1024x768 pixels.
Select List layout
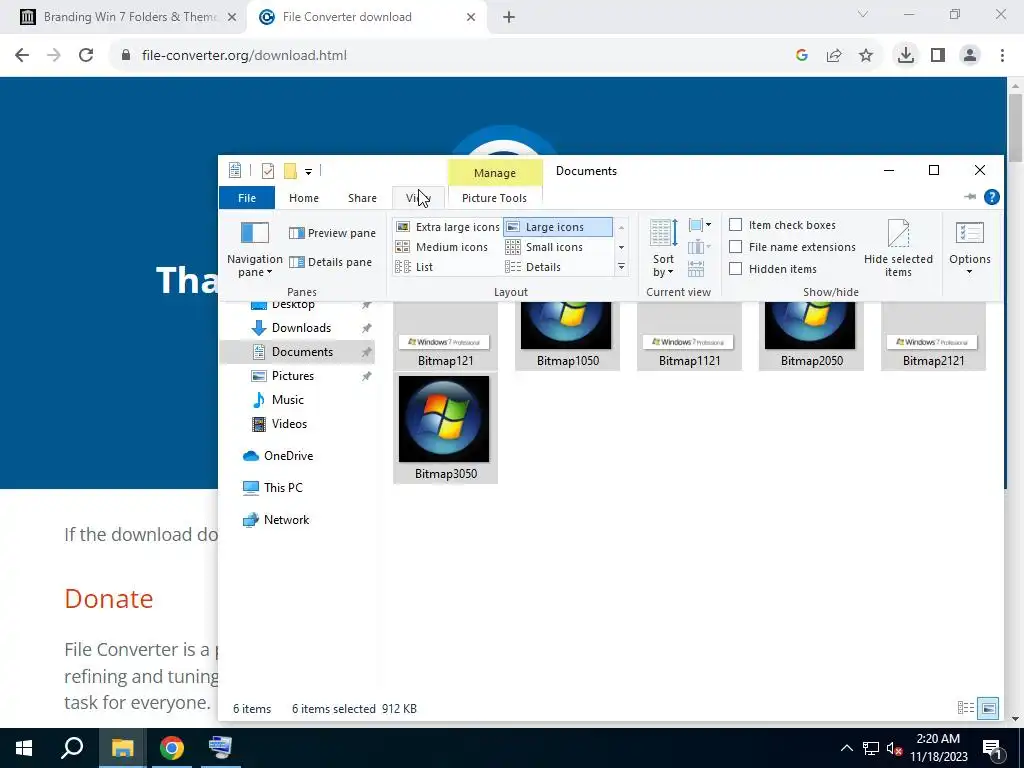tap(414, 266)
